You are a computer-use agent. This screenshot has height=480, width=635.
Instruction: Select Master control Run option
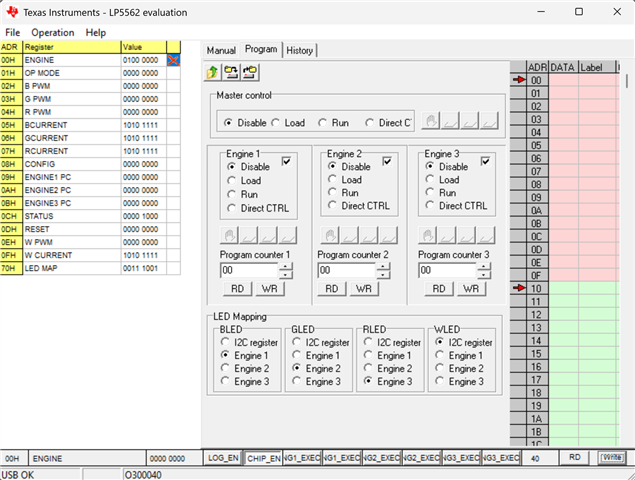[334, 123]
